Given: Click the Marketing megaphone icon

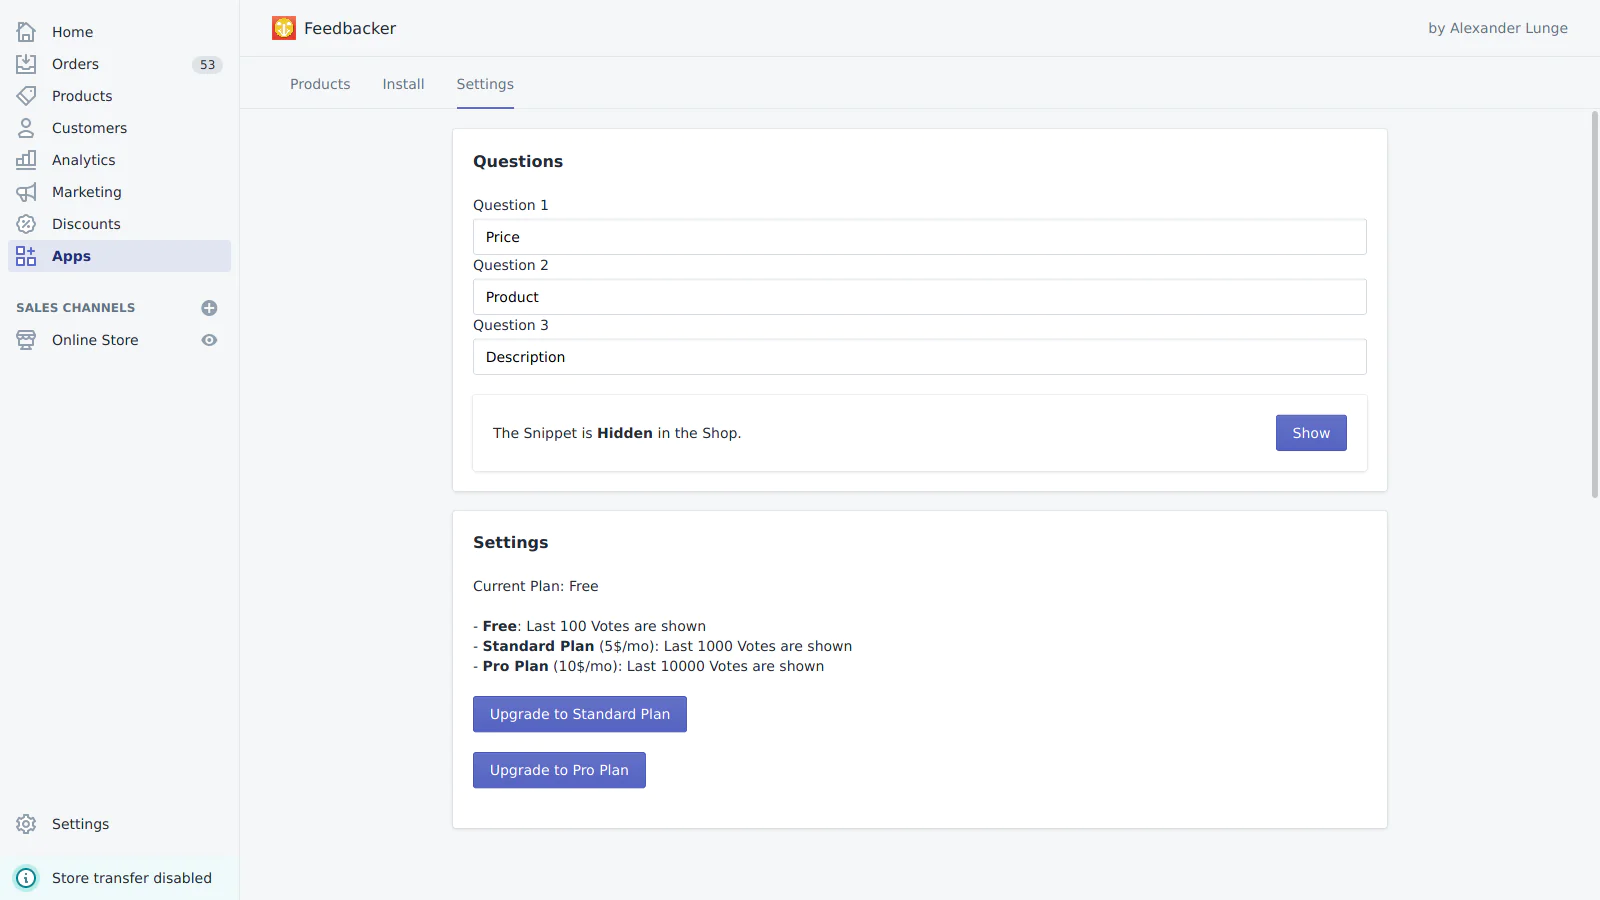Looking at the screenshot, I should point(26,192).
